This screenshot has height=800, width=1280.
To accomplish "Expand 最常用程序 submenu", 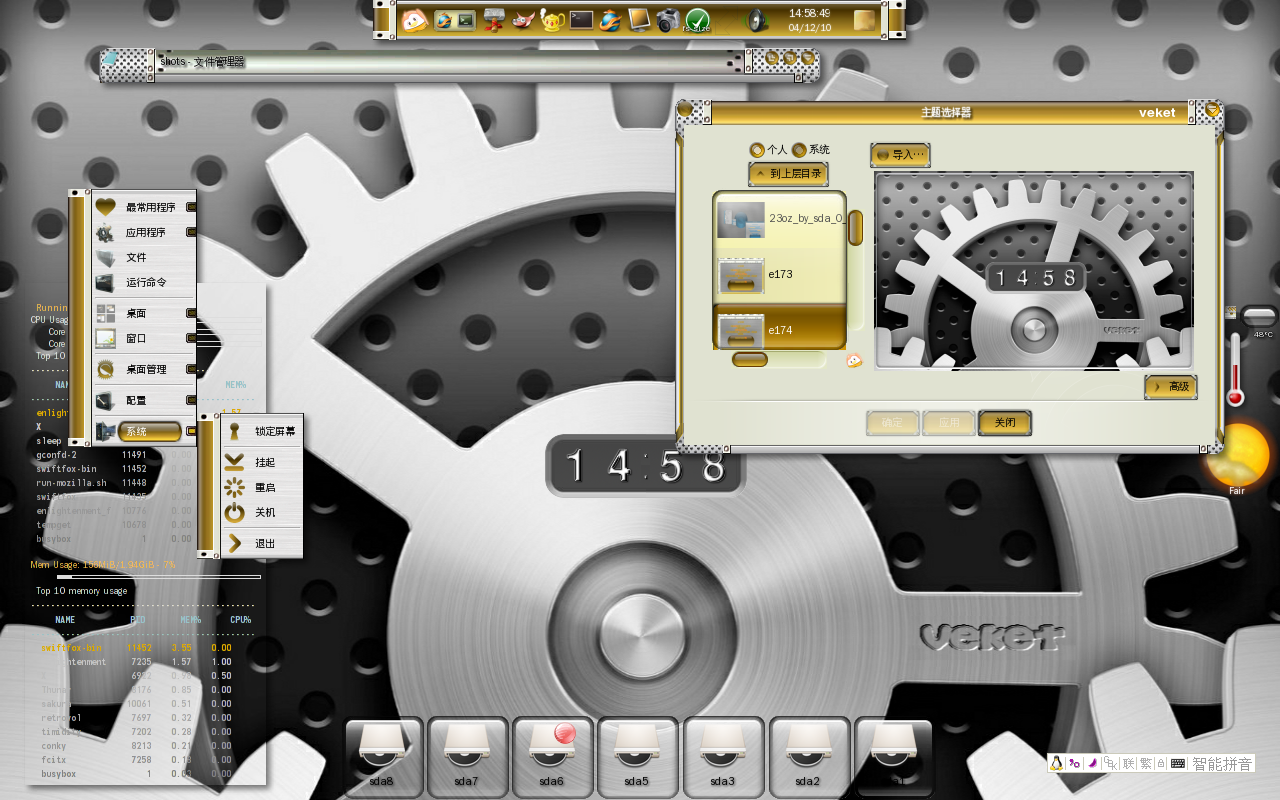I will coord(145,207).
